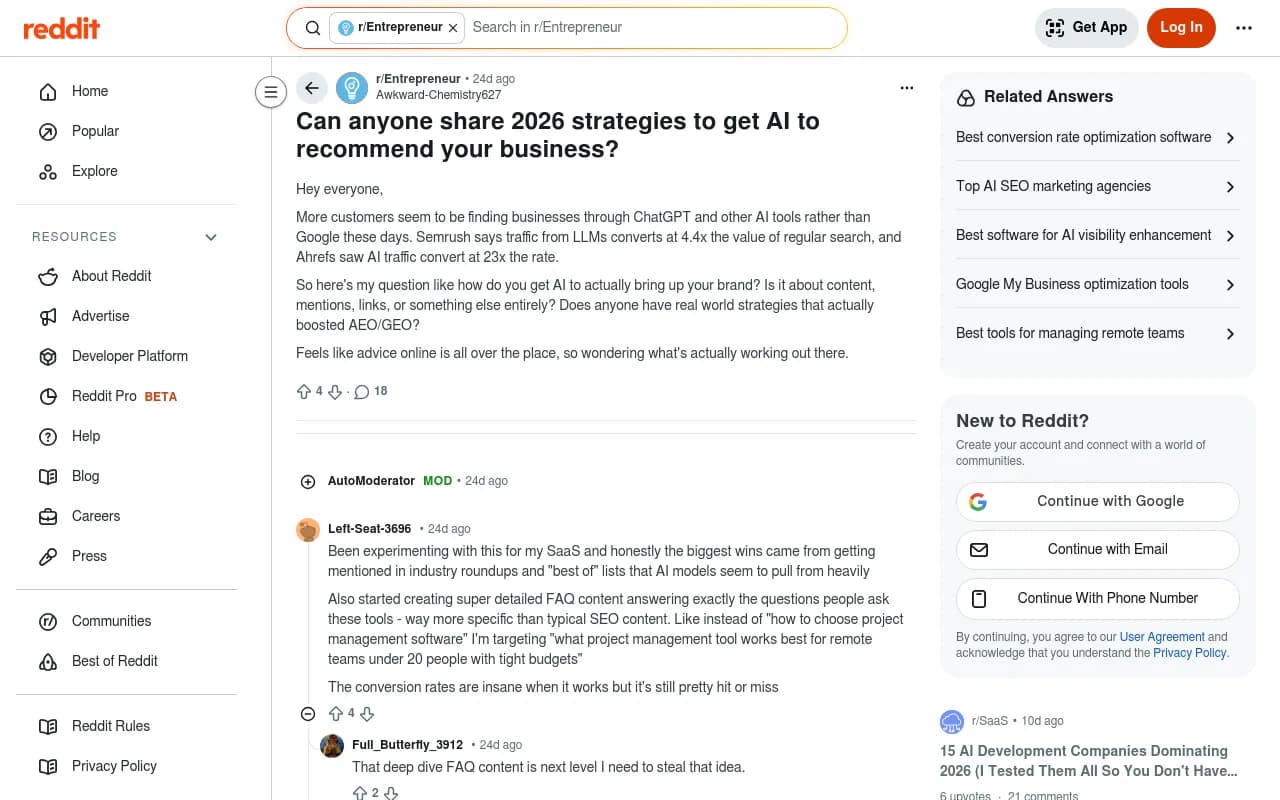Screen dimensions: 1280x800
Task: Open the post's three-dot overflow menu
Action: [x=906, y=88]
